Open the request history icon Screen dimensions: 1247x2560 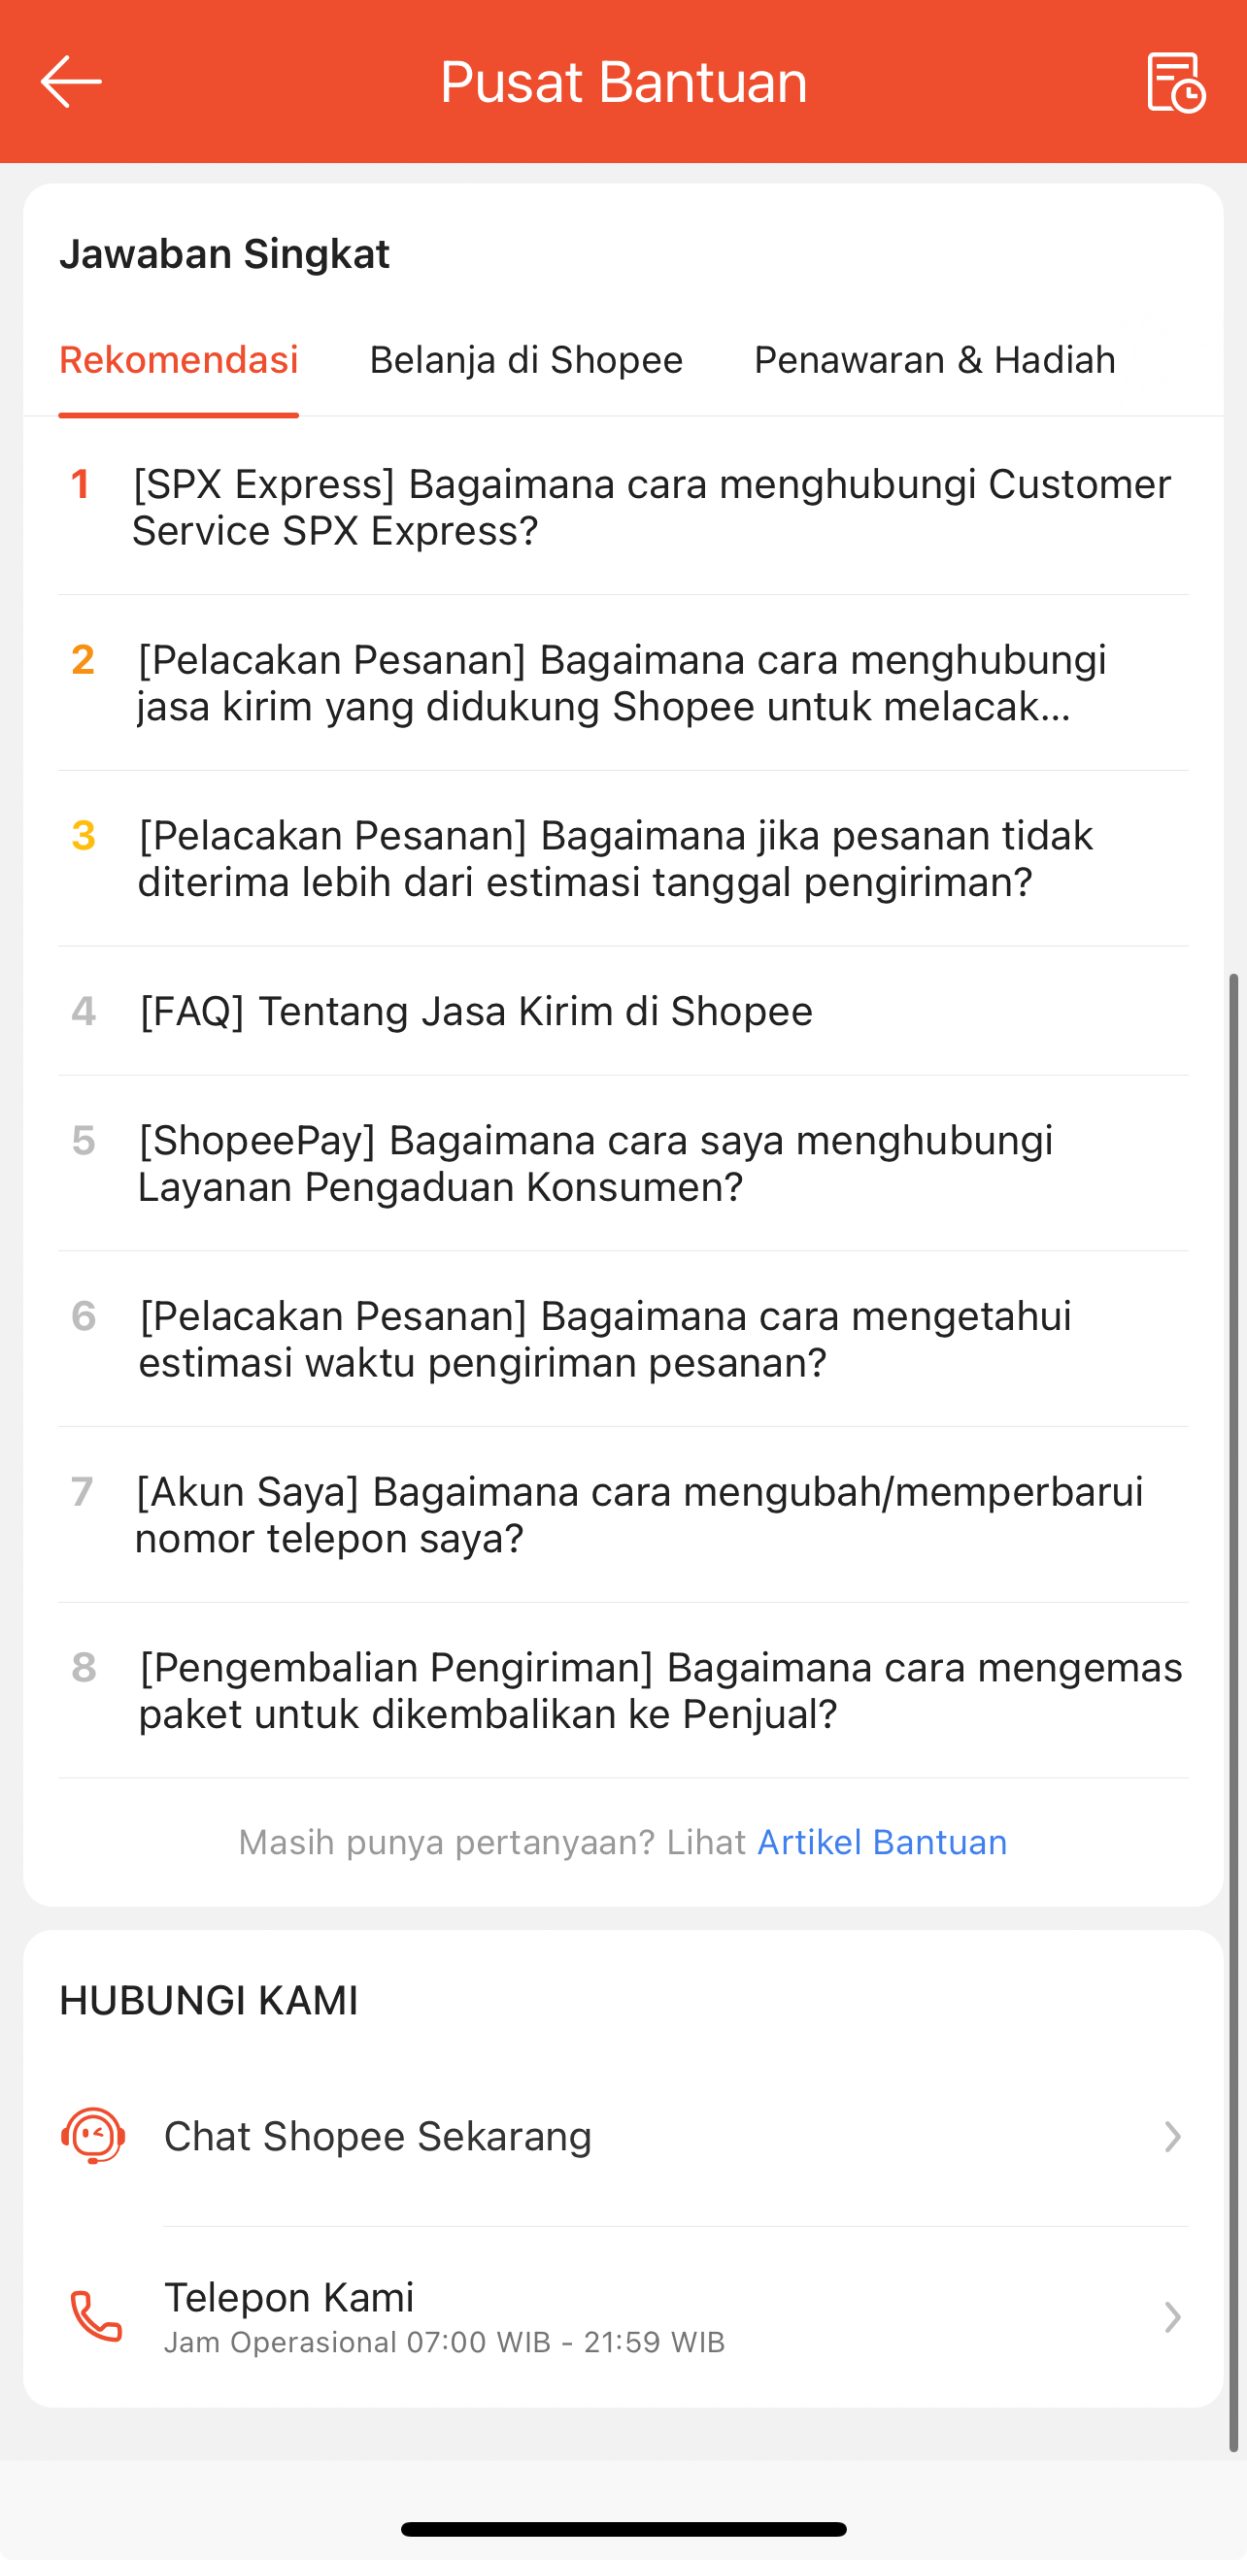pyautogui.click(x=1175, y=82)
